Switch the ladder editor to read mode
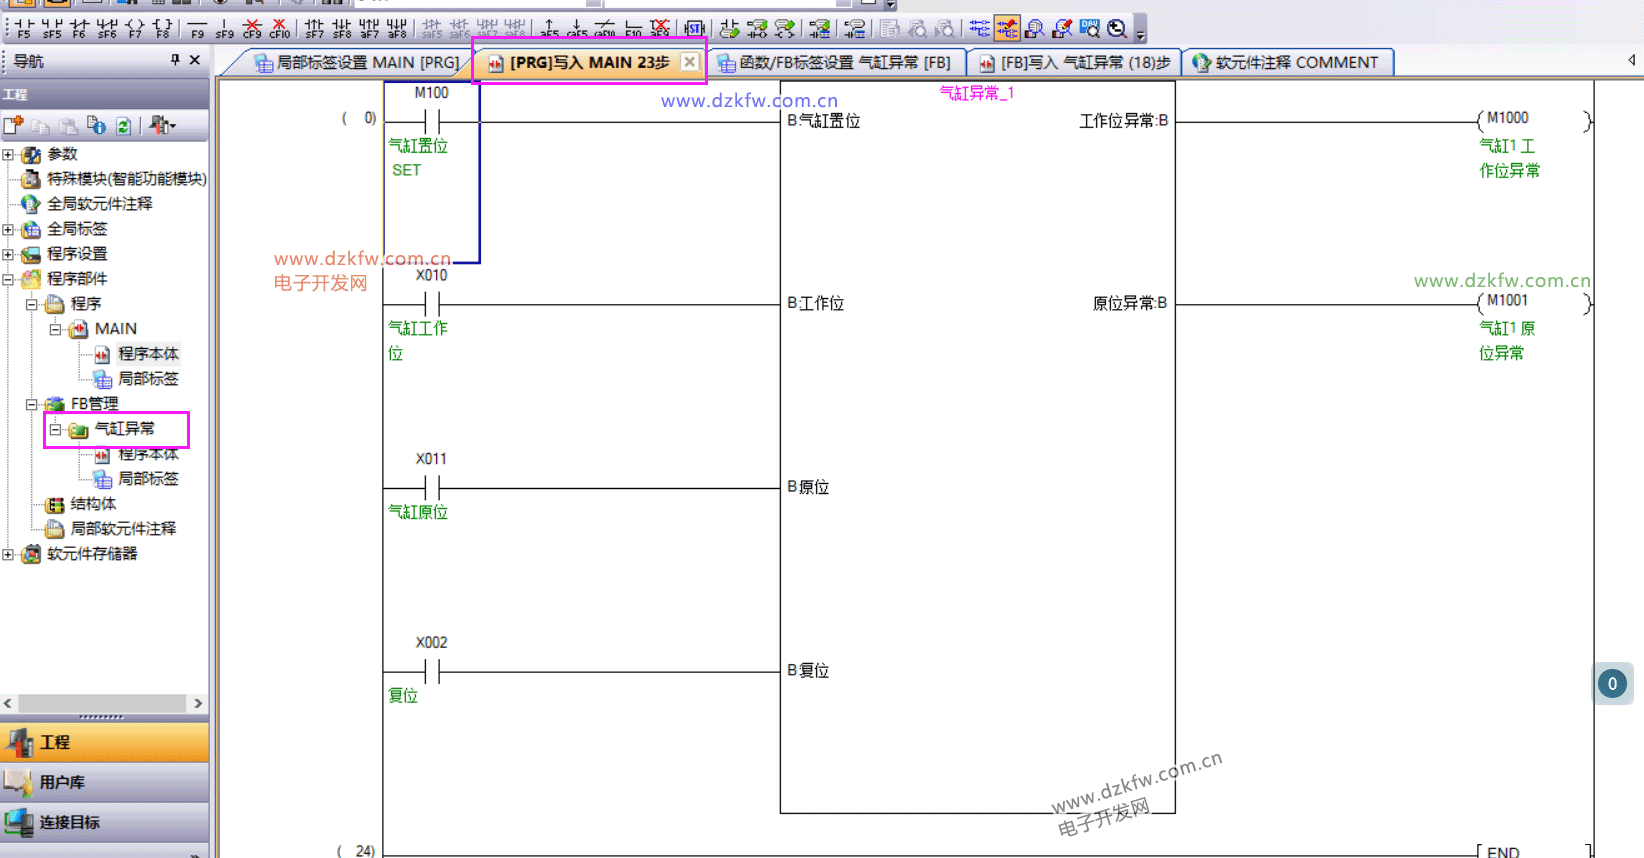1644x858 pixels. (979, 28)
